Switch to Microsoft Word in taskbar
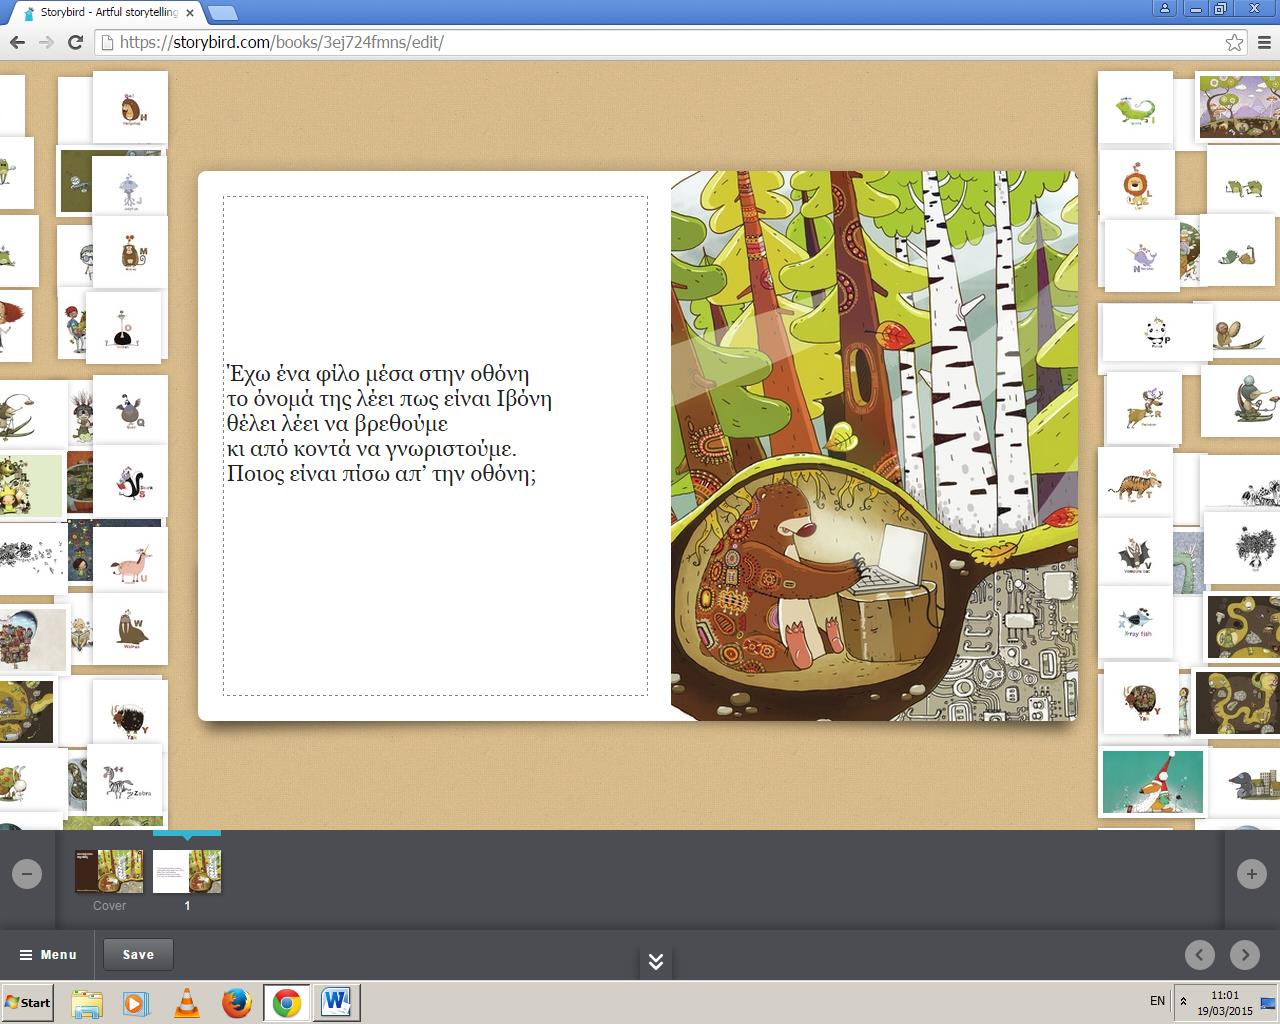The image size is (1280, 1024). (336, 1002)
